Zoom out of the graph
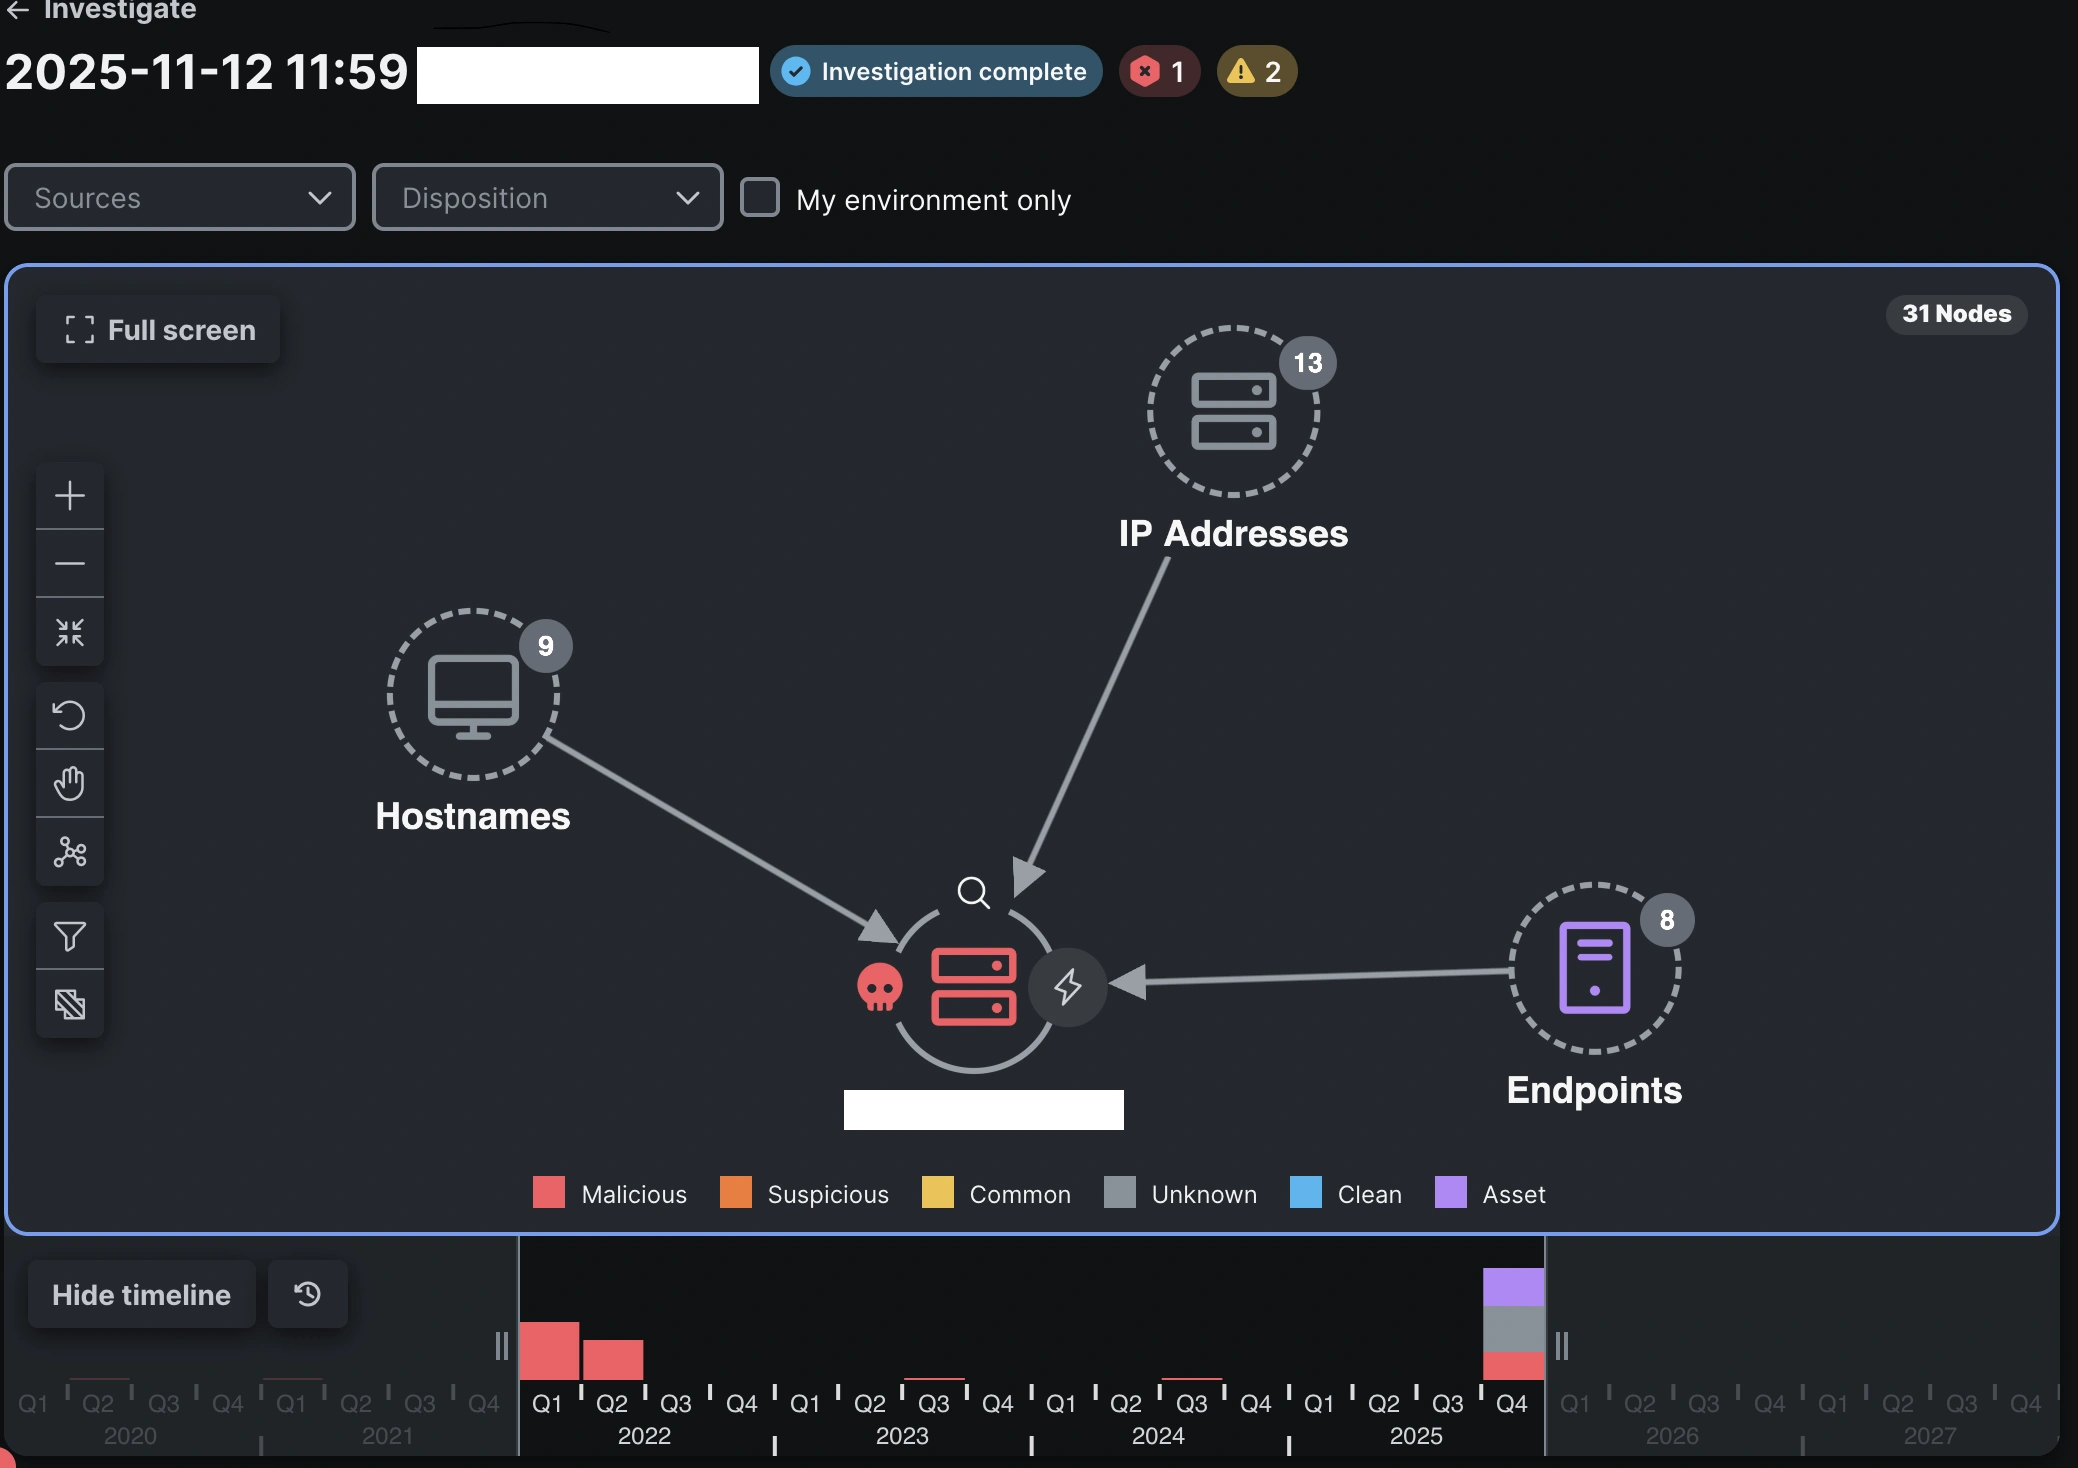Viewport: 2078px width, 1468px height. [70, 563]
